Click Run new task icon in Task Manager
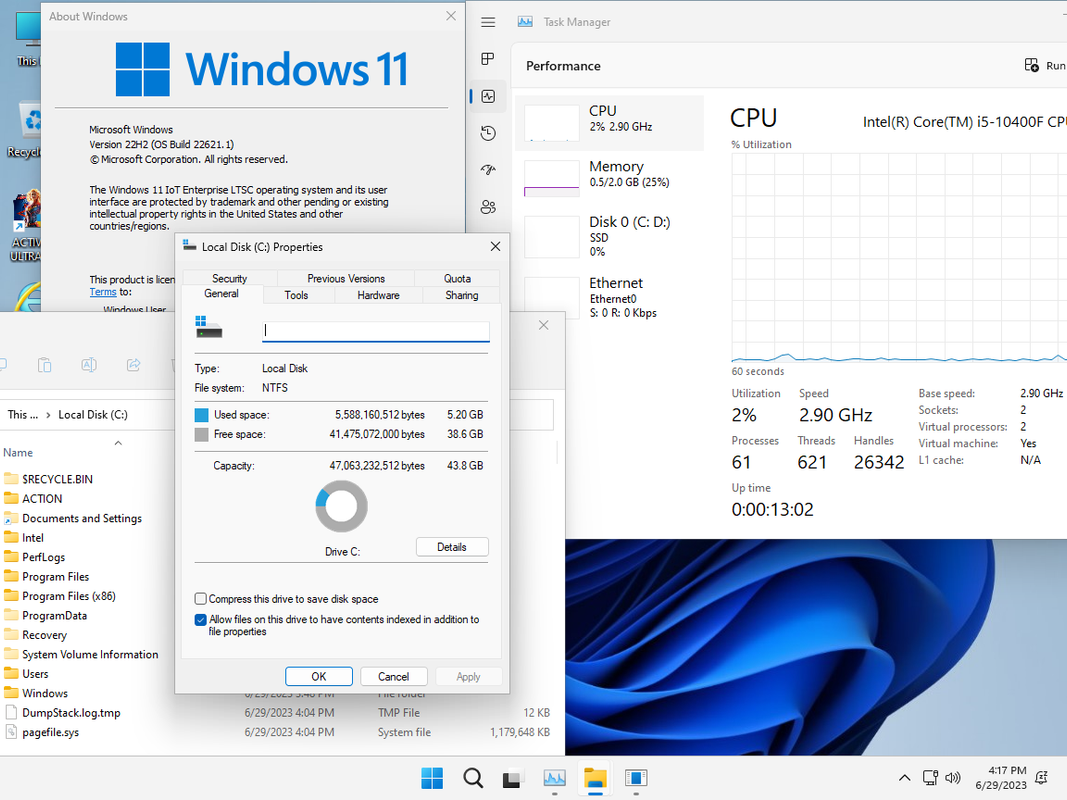Screen dimensions: 1067x800 (1032, 65)
